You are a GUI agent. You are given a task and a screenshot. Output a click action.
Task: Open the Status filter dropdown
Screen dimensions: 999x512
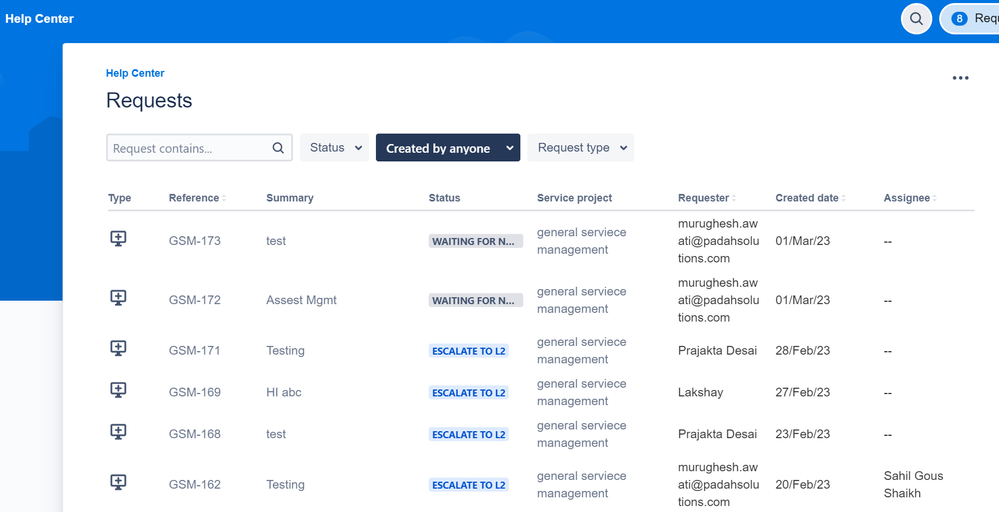334,148
